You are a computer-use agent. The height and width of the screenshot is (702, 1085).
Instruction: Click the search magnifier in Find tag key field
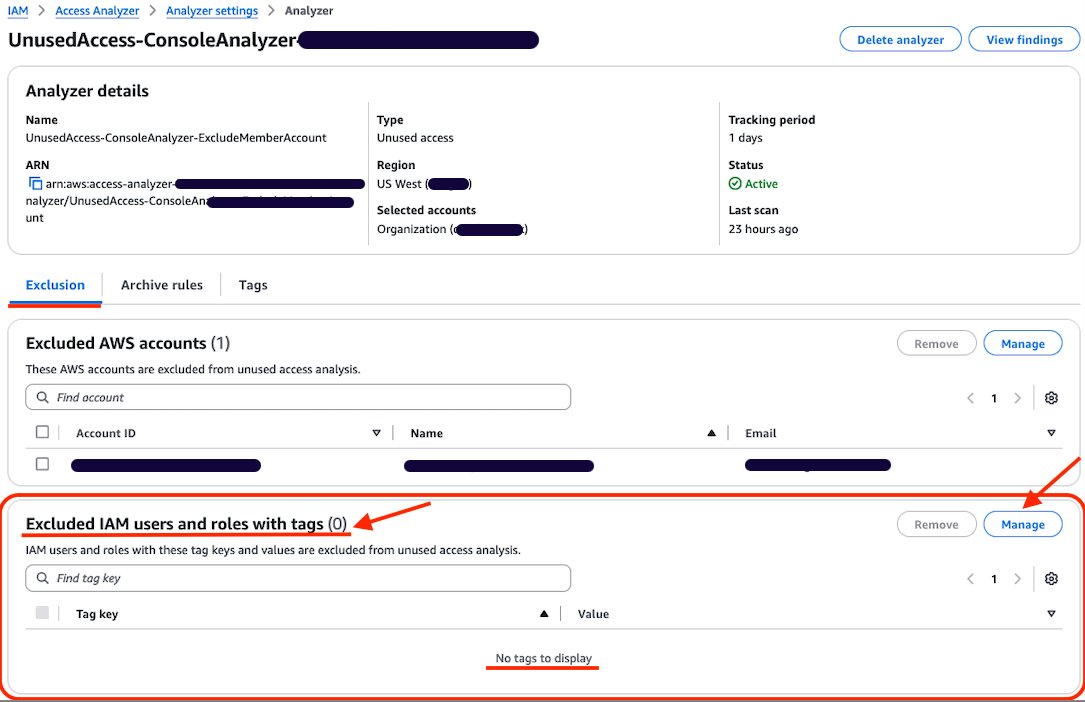[41, 577]
